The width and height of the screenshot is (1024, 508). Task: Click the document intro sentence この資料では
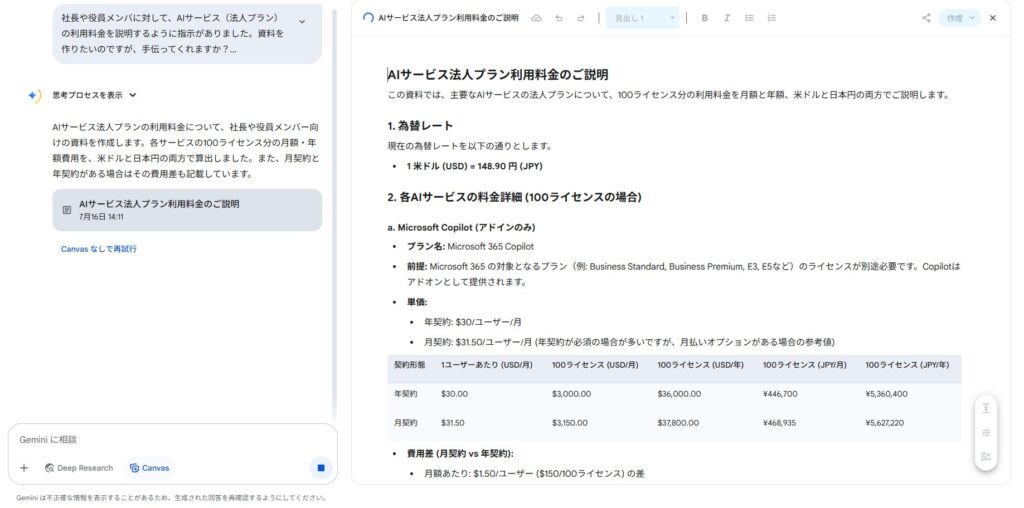coord(668,95)
